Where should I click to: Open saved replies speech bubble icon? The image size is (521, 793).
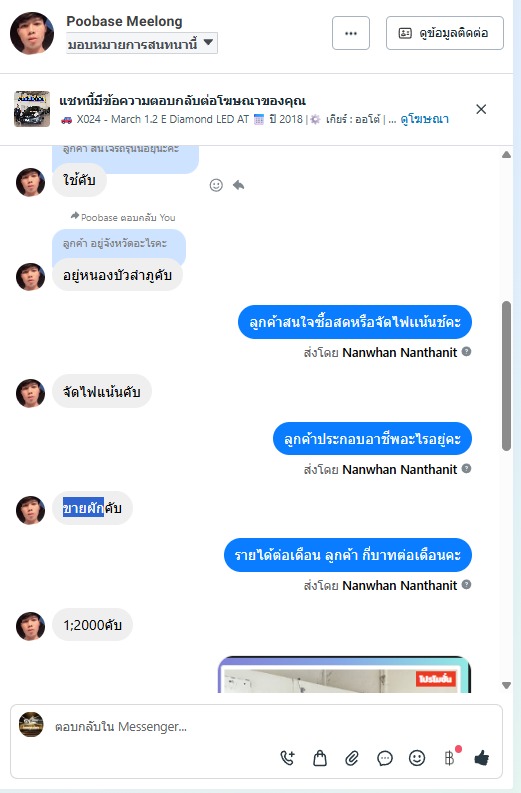click(x=385, y=758)
